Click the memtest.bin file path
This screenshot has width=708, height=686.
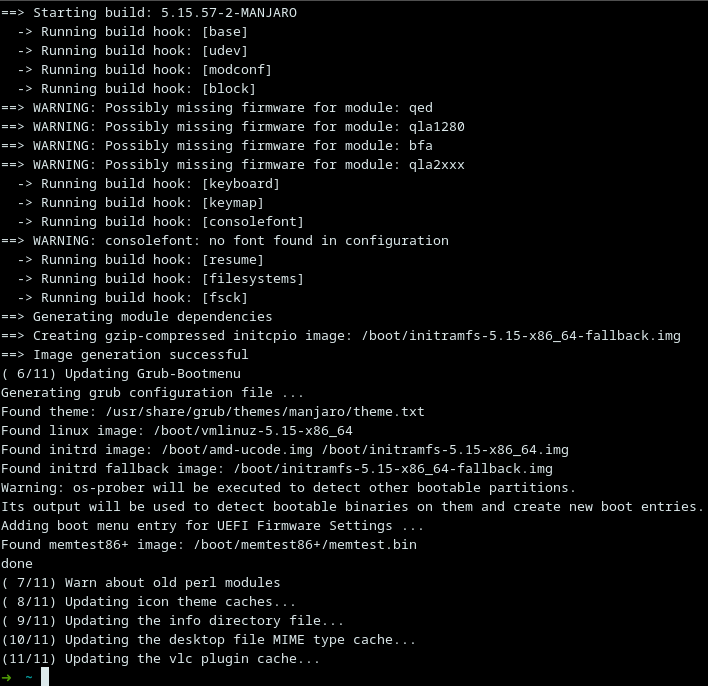305,545
